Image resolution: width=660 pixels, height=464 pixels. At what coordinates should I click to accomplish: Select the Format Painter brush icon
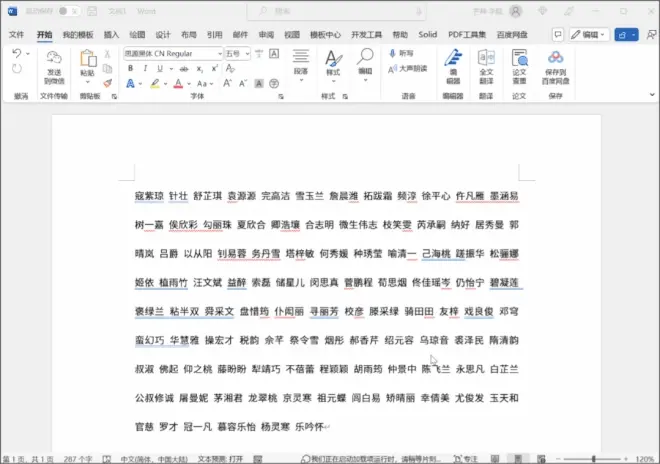108,83
